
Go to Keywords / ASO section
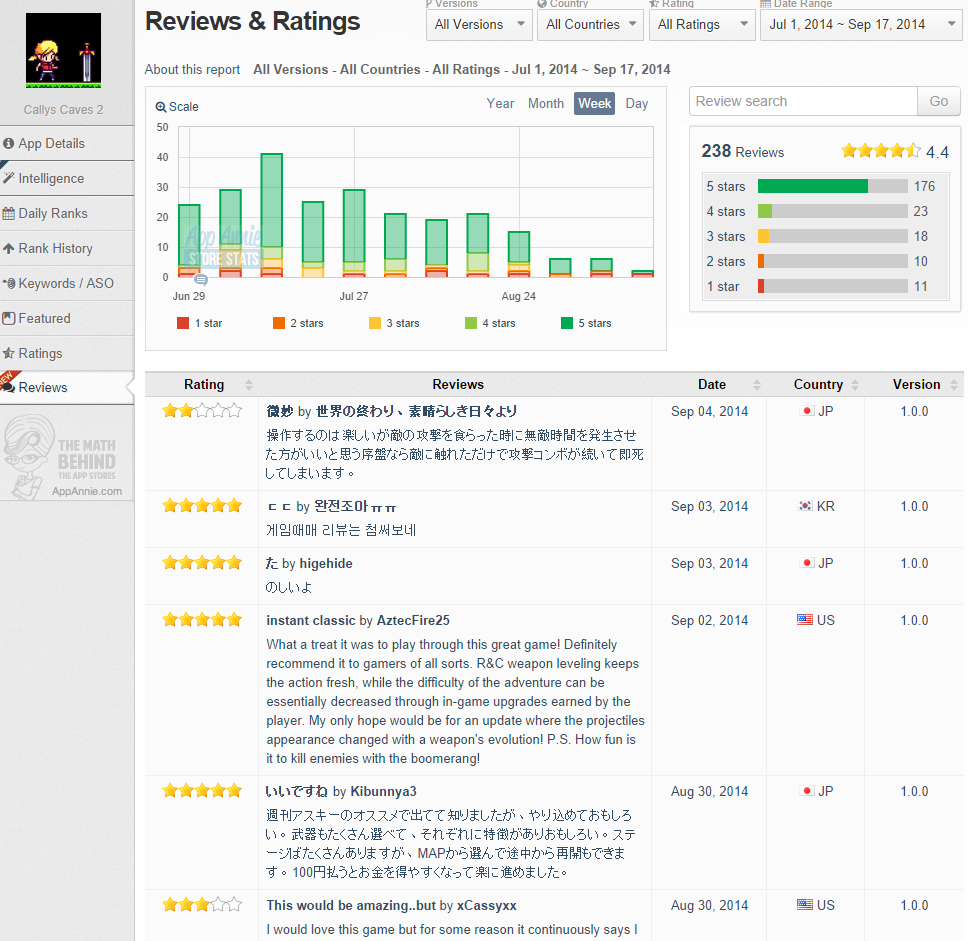click(x=66, y=283)
